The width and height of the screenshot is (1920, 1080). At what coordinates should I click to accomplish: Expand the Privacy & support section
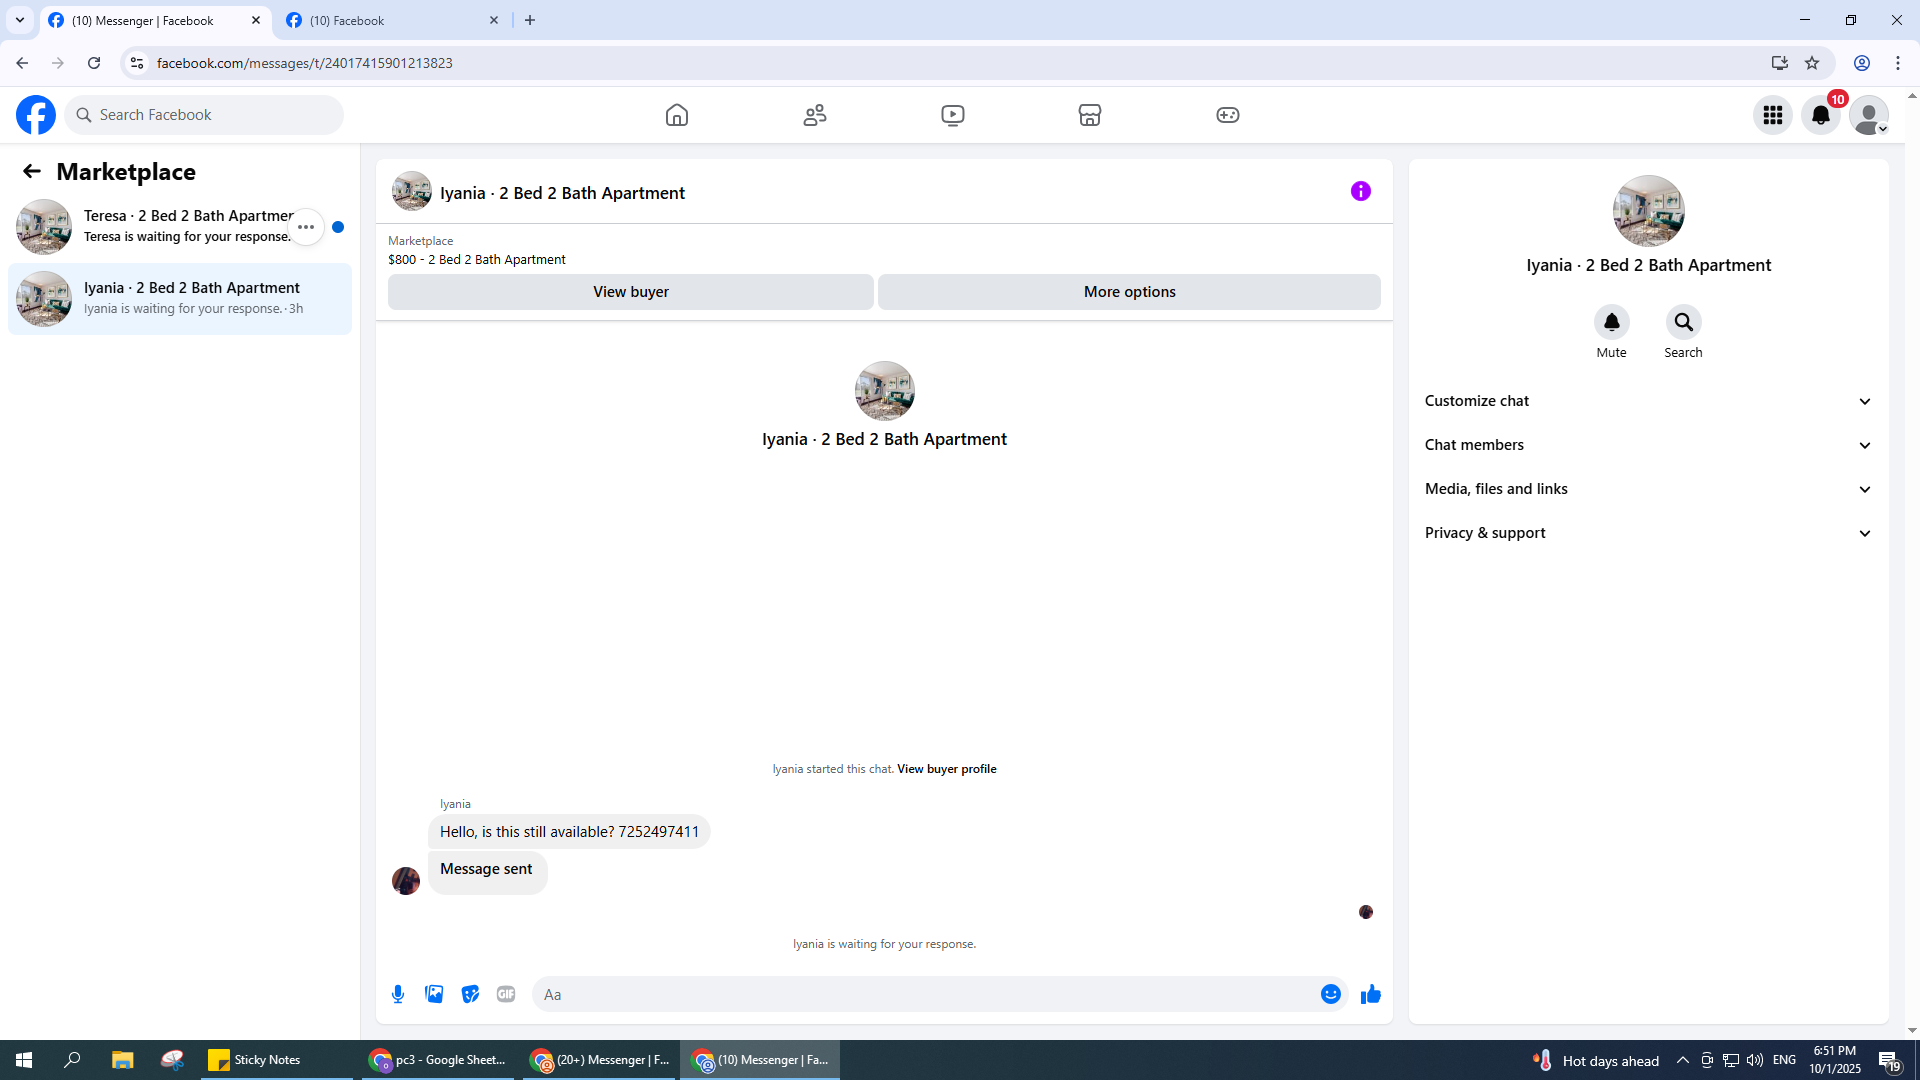[1648, 533]
